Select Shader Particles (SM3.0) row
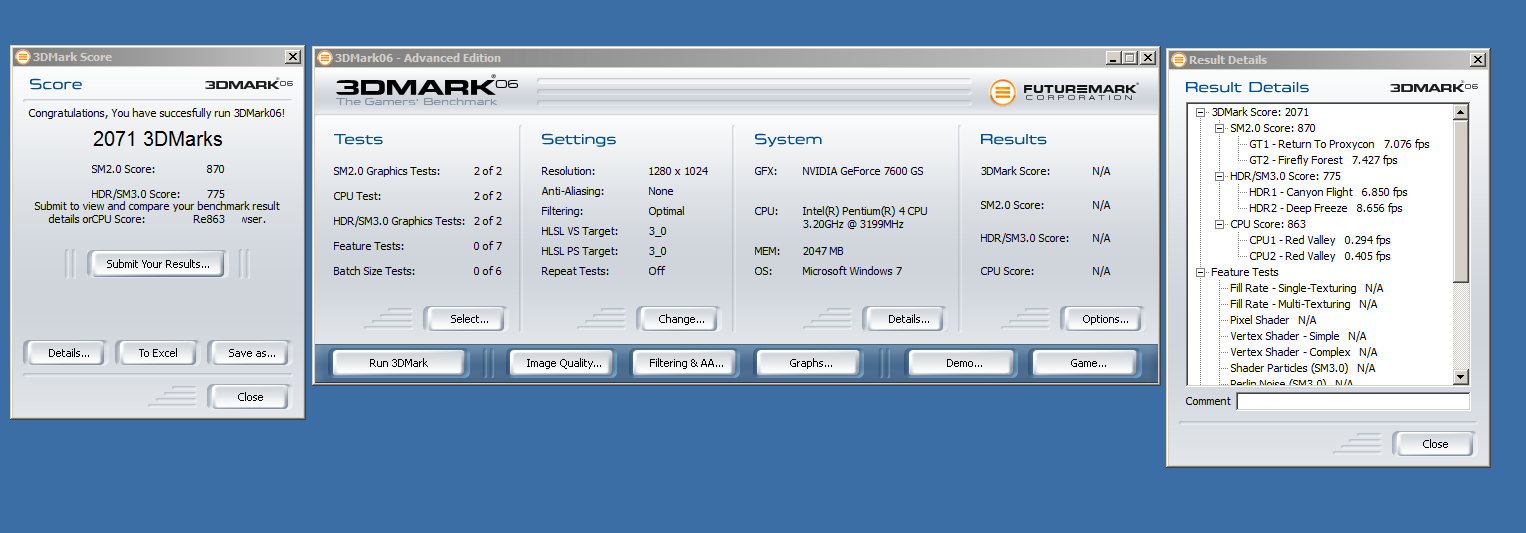1526x533 pixels. (1302, 368)
